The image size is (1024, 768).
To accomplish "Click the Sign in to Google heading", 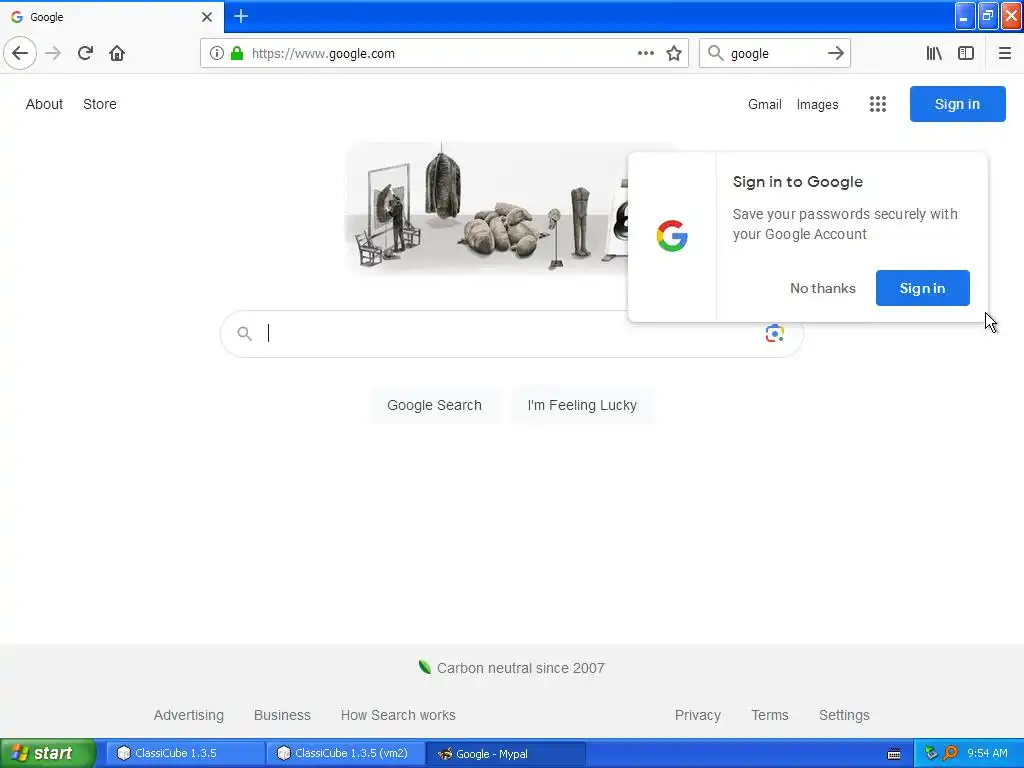I will pos(797,182).
